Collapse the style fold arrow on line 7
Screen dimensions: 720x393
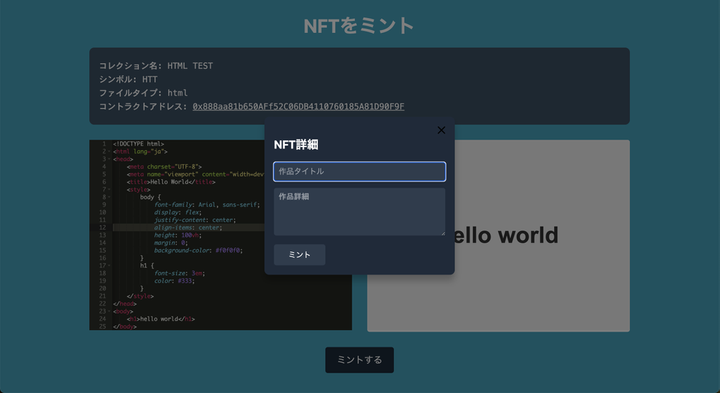point(110,190)
